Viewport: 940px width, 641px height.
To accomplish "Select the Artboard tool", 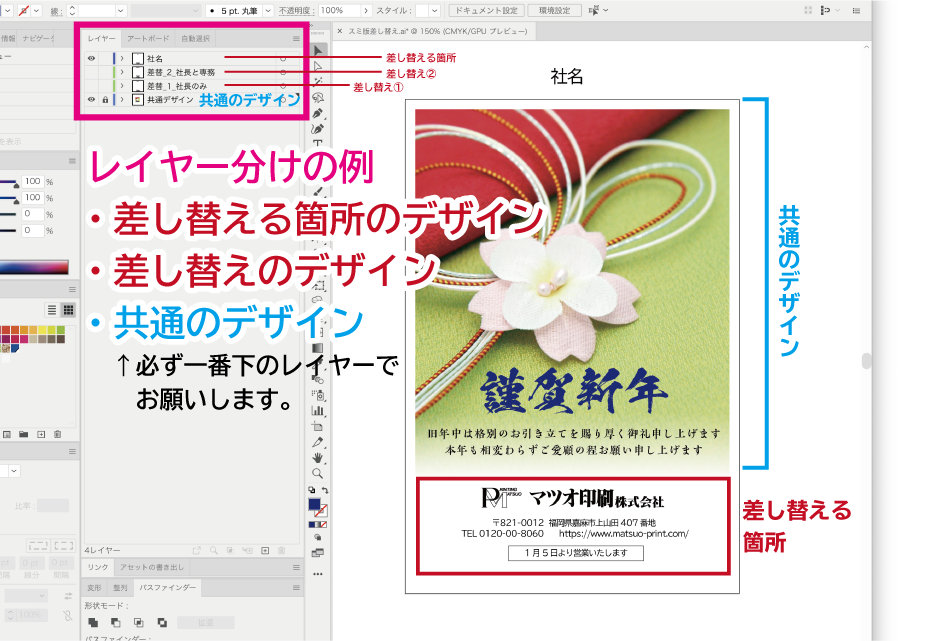I will pyautogui.click(x=318, y=426).
